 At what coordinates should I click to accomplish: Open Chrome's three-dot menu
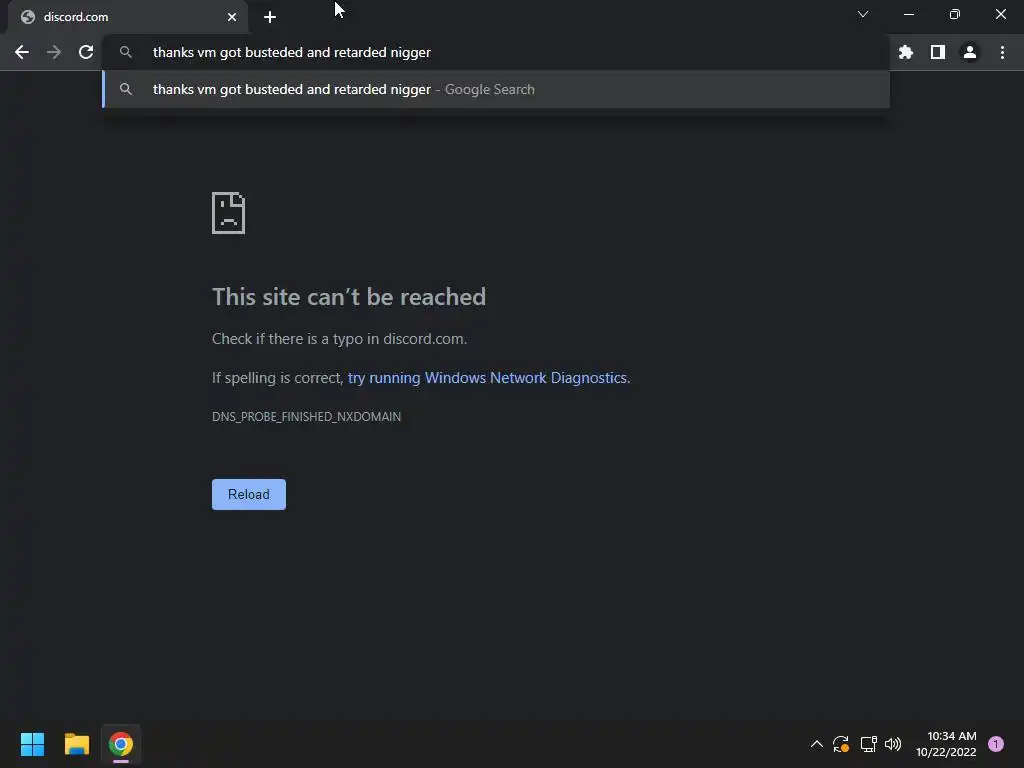[1002, 52]
